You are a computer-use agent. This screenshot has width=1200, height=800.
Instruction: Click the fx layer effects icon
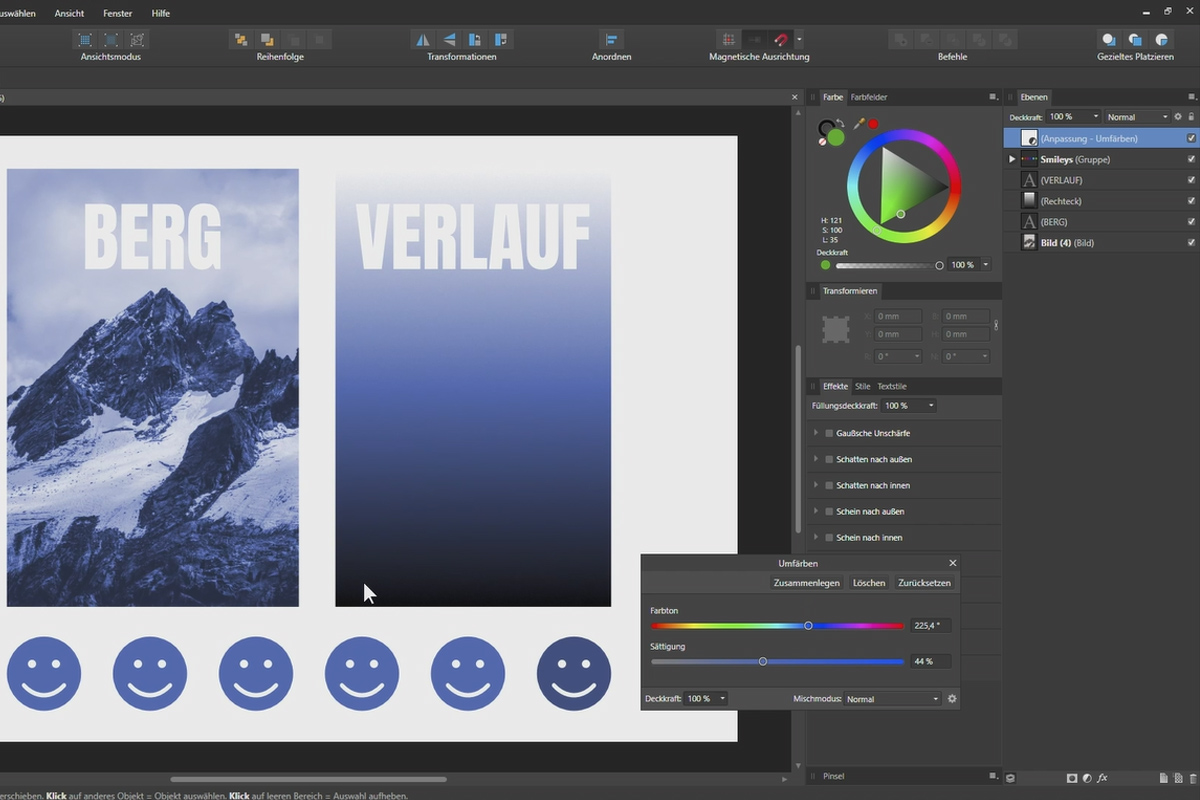click(1102, 778)
